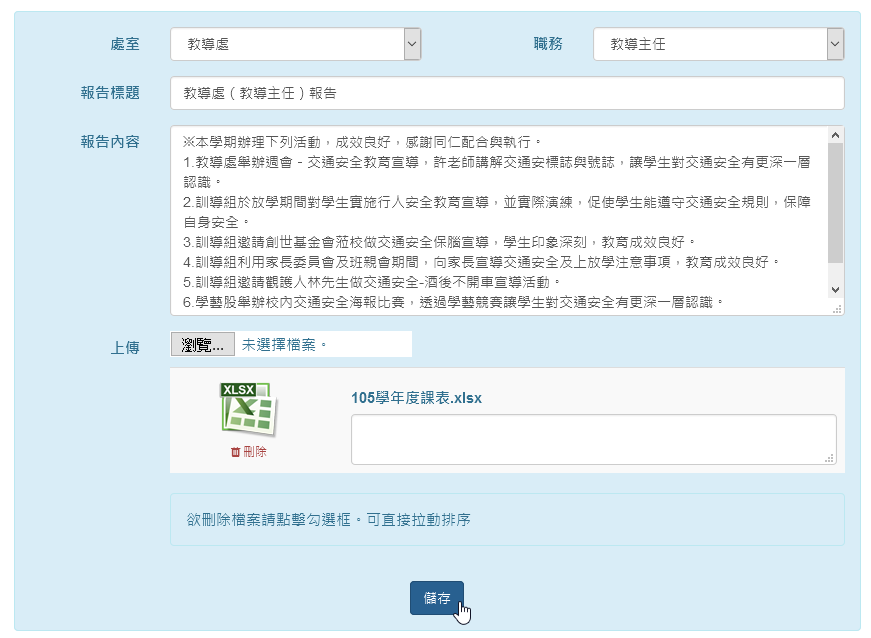The image size is (871, 638).
Task: Open the 處室 dropdown showing 教導處
Action: [295, 44]
